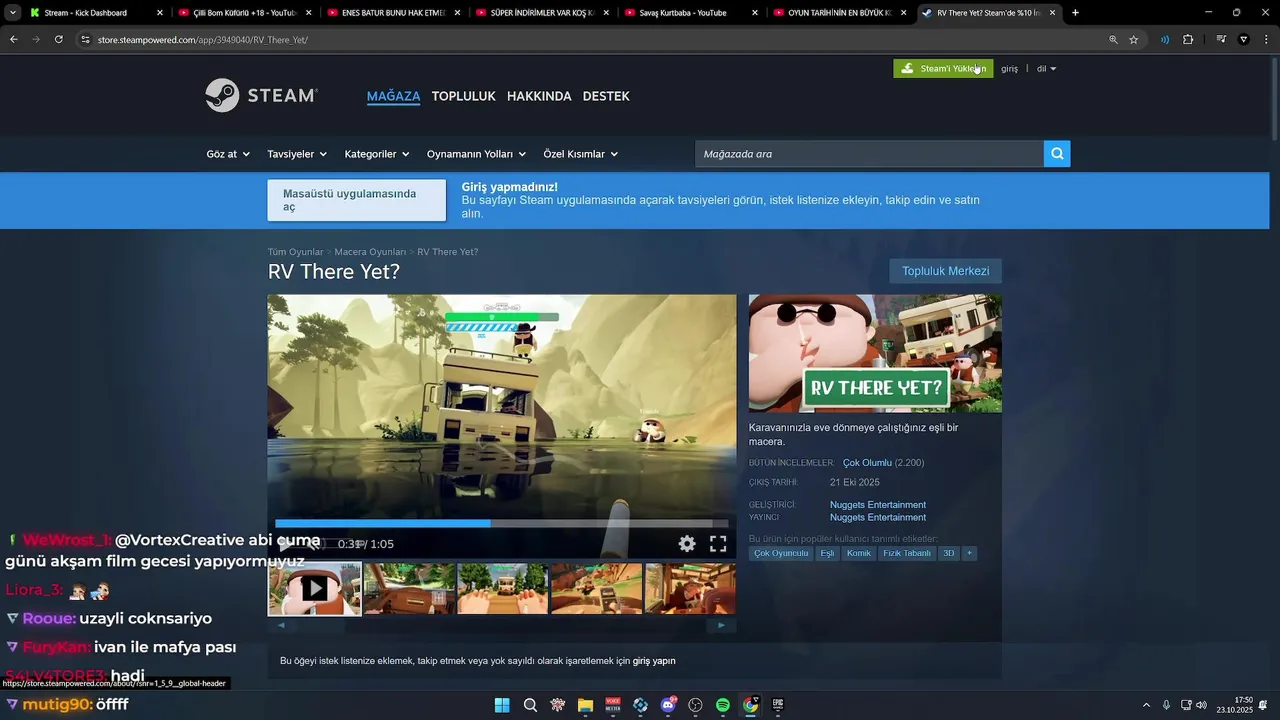The image size is (1280, 720).
Task: Mute the trailer volume icon
Action: click(x=314, y=544)
